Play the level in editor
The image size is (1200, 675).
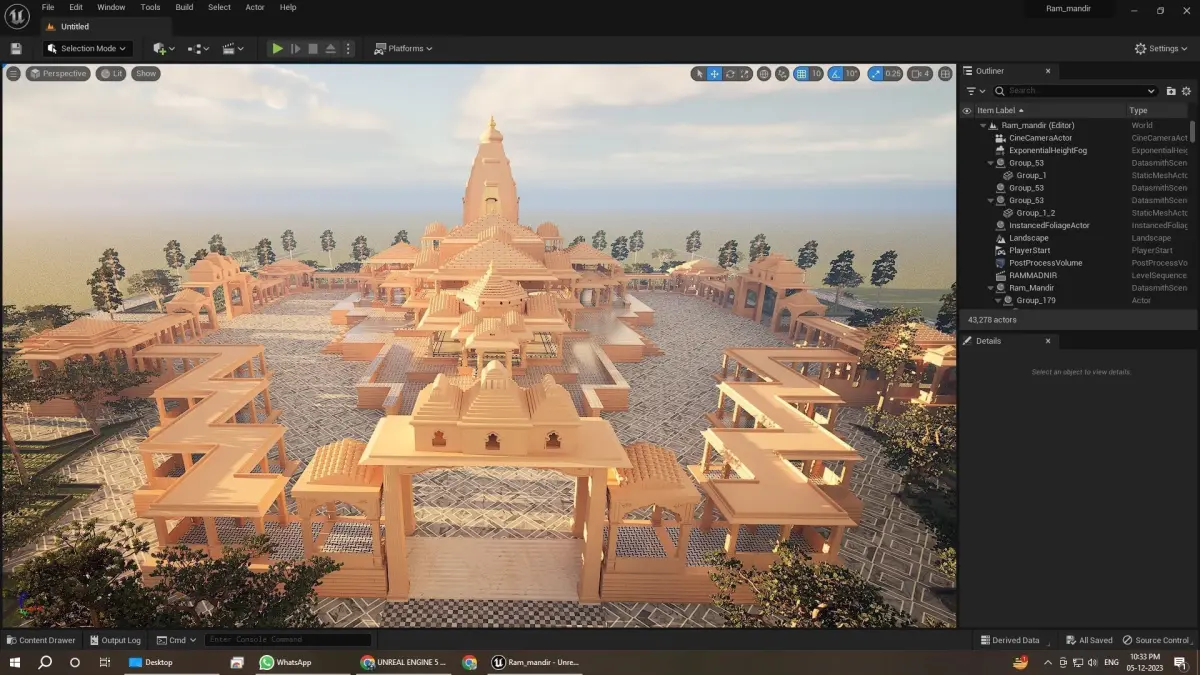277,48
